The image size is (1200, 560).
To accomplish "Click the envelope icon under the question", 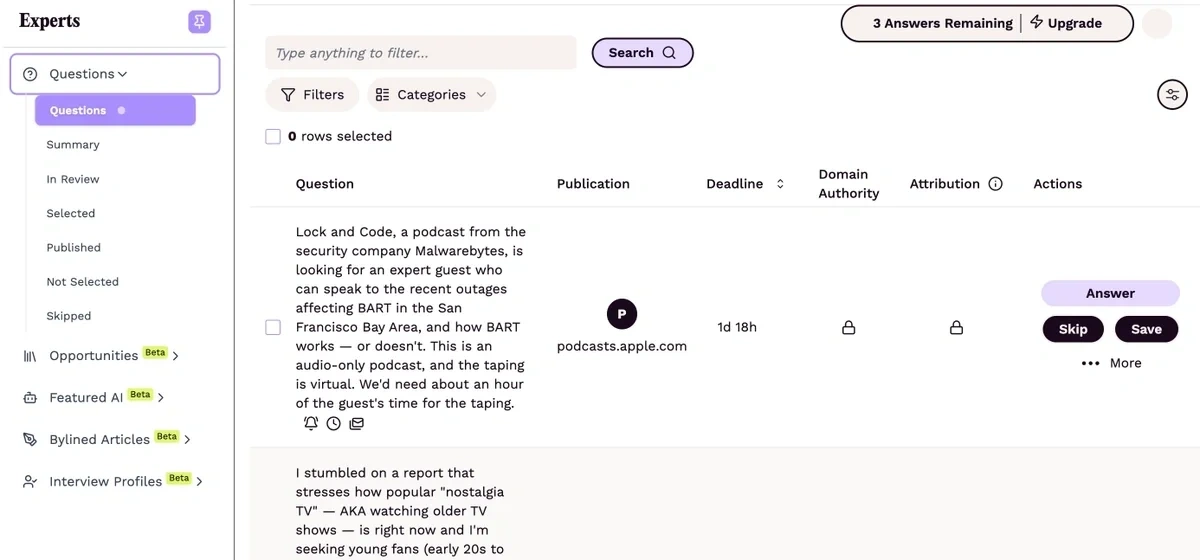I will [356, 423].
